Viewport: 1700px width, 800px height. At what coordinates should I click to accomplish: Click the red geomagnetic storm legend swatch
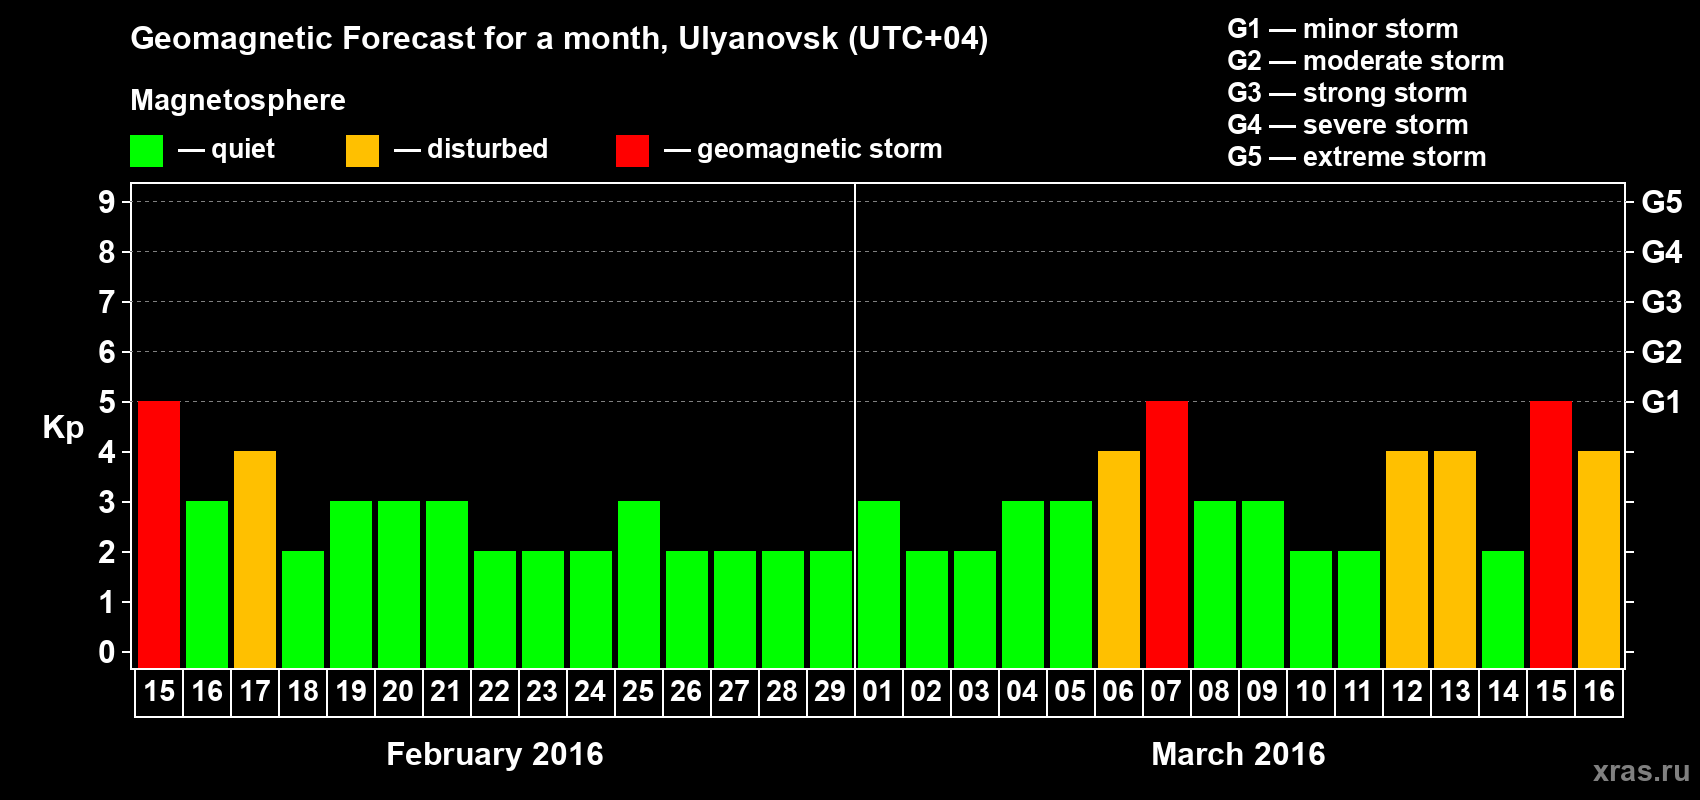[x=632, y=151]
